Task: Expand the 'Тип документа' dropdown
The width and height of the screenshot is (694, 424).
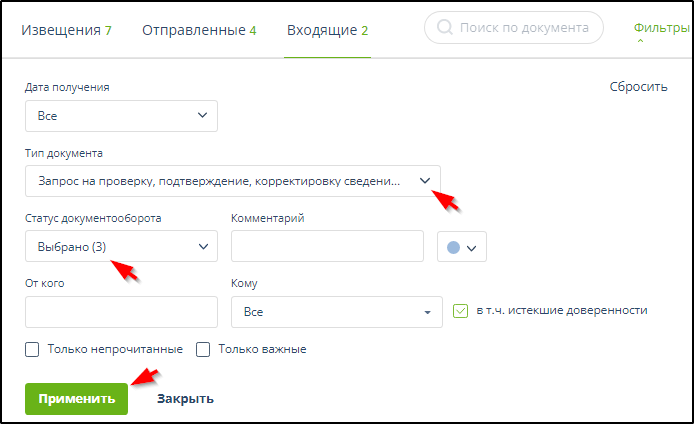Action: [232, 181]
